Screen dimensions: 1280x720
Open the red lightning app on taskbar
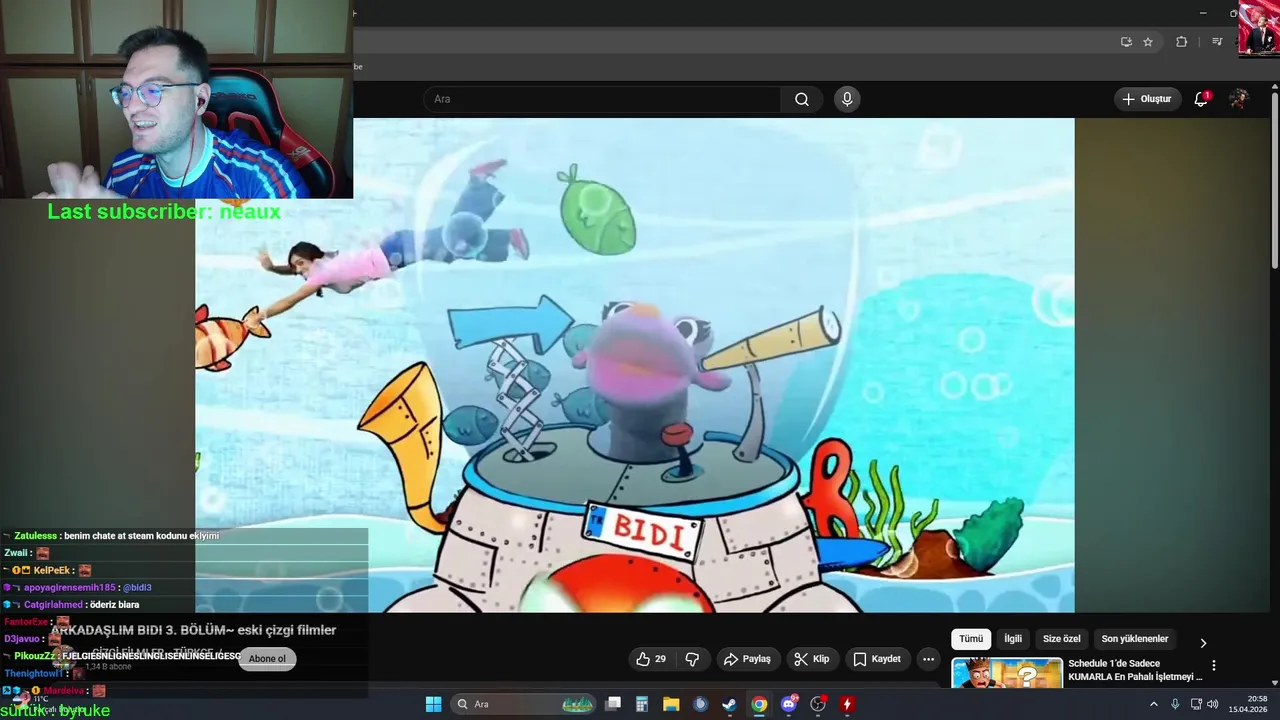[847, 704]
